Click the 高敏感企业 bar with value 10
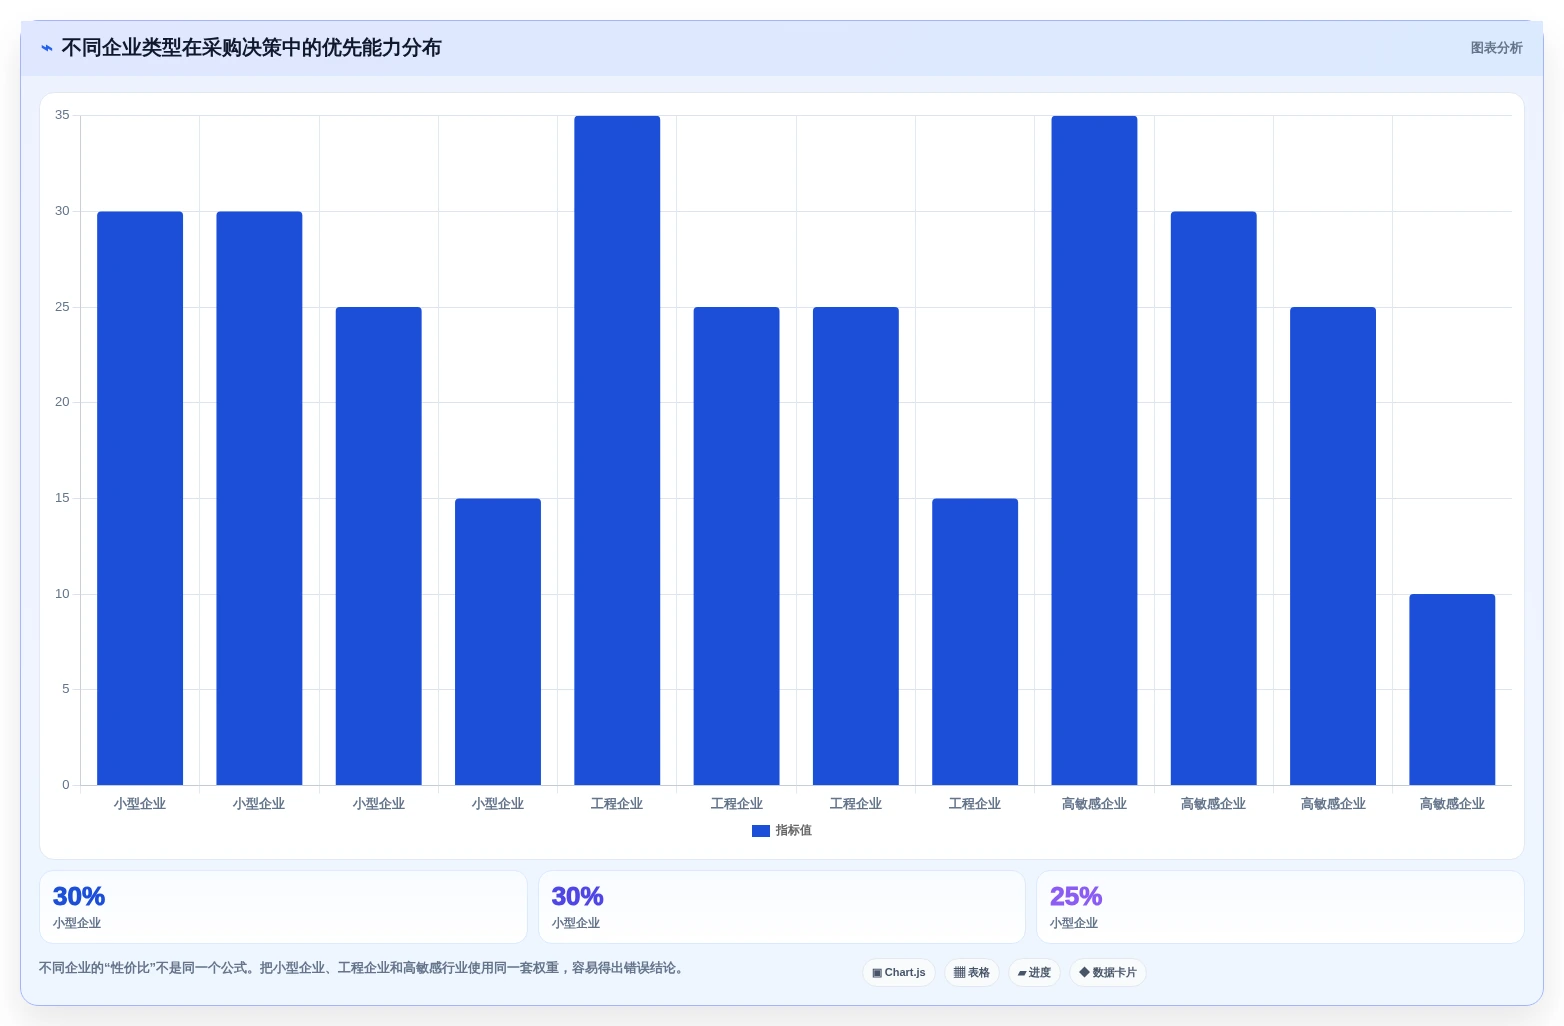 [x=1452, y=690]
